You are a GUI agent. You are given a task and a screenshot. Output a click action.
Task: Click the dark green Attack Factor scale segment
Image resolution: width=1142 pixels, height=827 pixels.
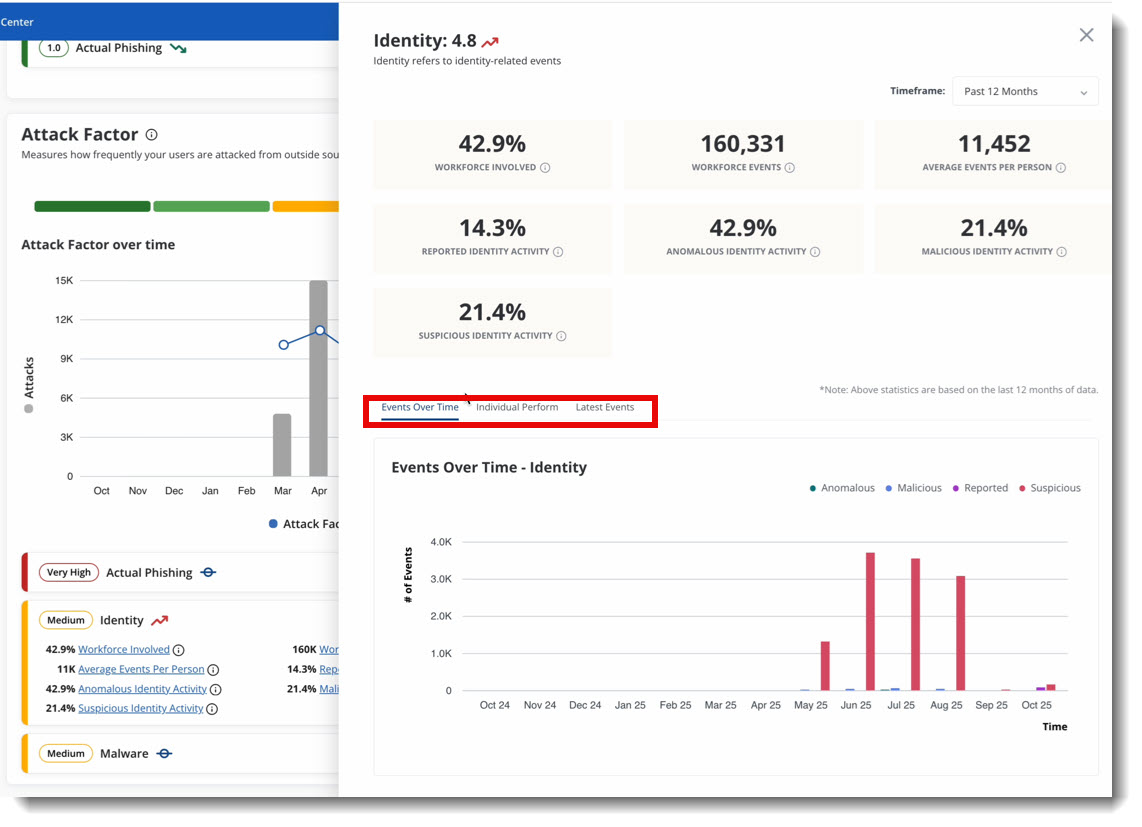92,206
